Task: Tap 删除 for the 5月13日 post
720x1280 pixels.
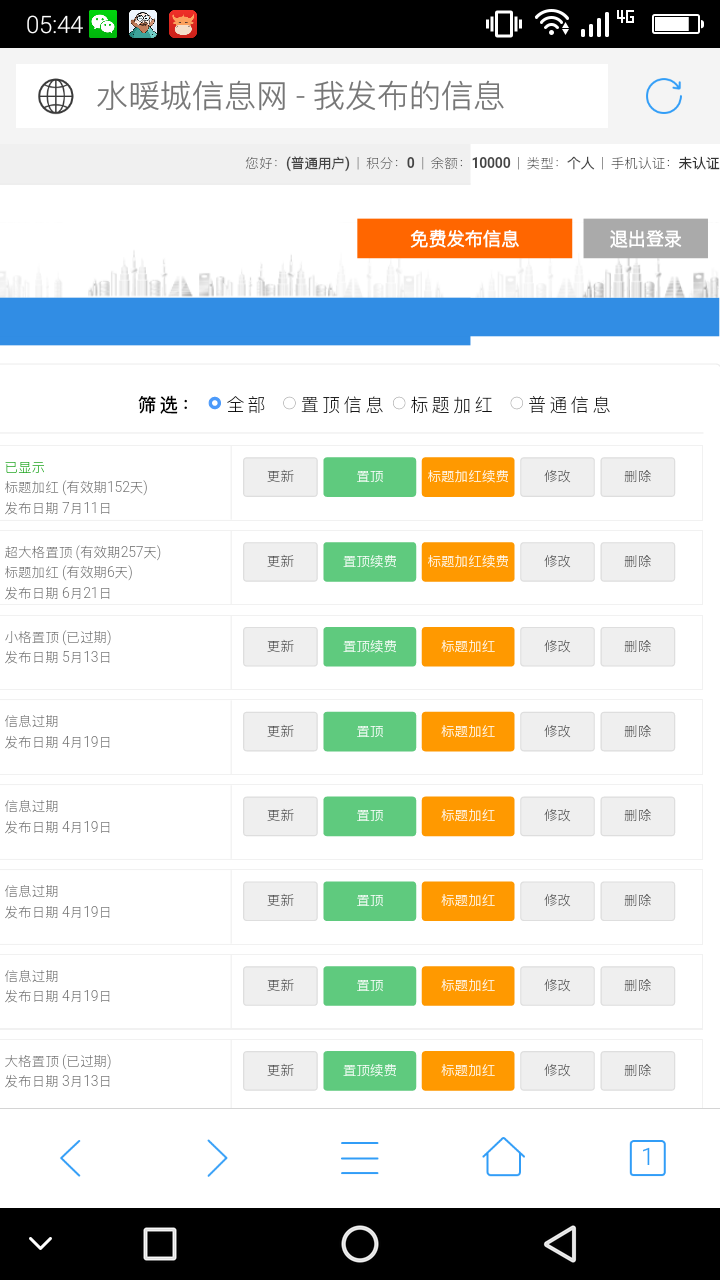Action: click(x=637, y=647)
